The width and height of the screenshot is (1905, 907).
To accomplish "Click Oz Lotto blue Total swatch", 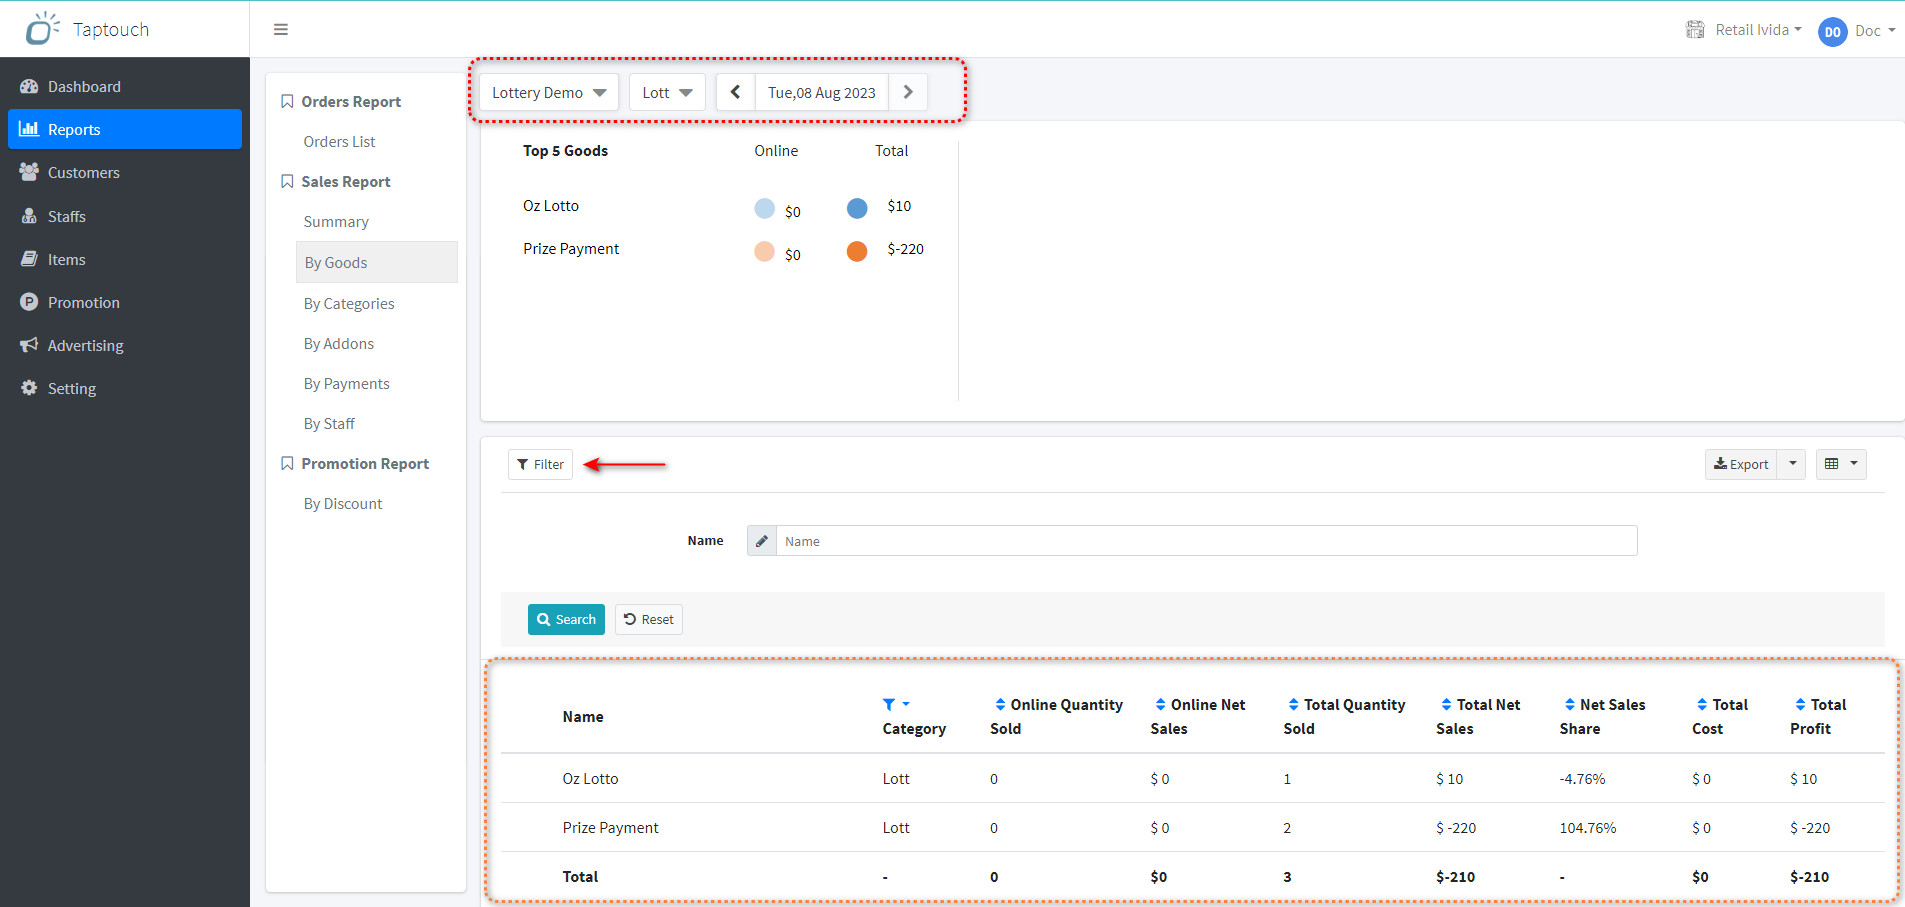I will (x=857, y=208).
